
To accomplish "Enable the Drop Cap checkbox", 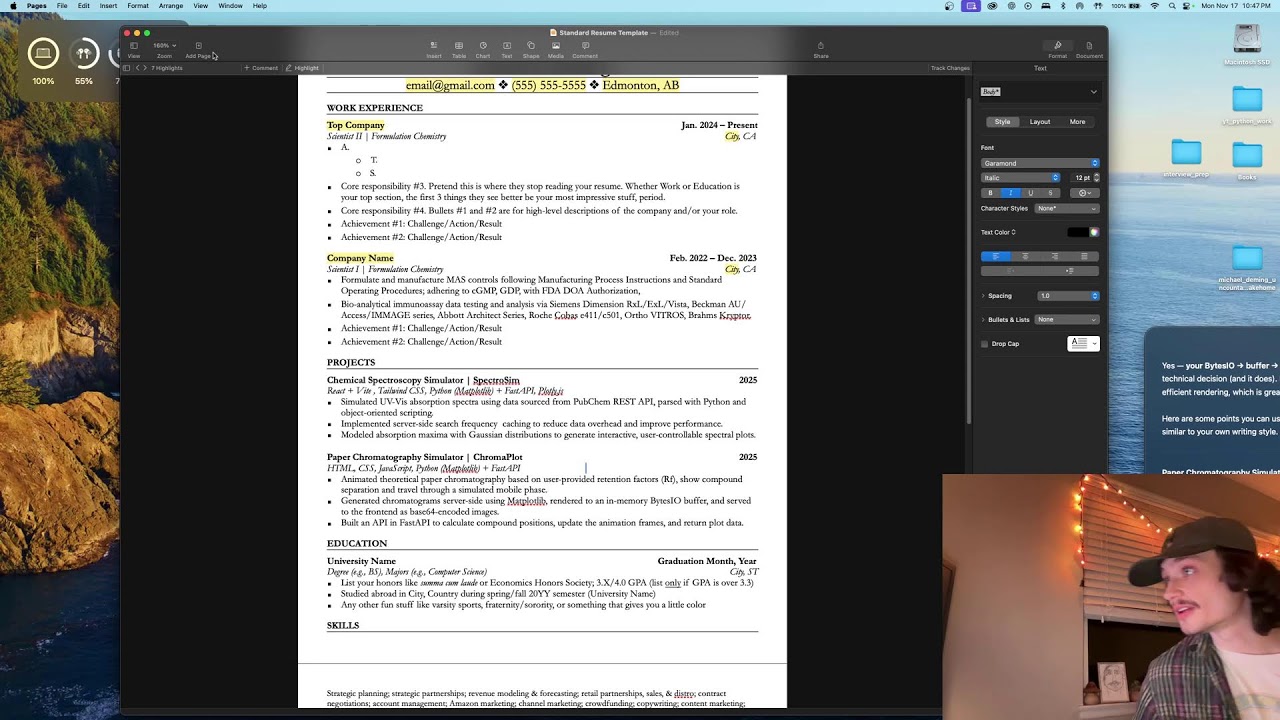I will pyautogui.click(x=985, y=344).
